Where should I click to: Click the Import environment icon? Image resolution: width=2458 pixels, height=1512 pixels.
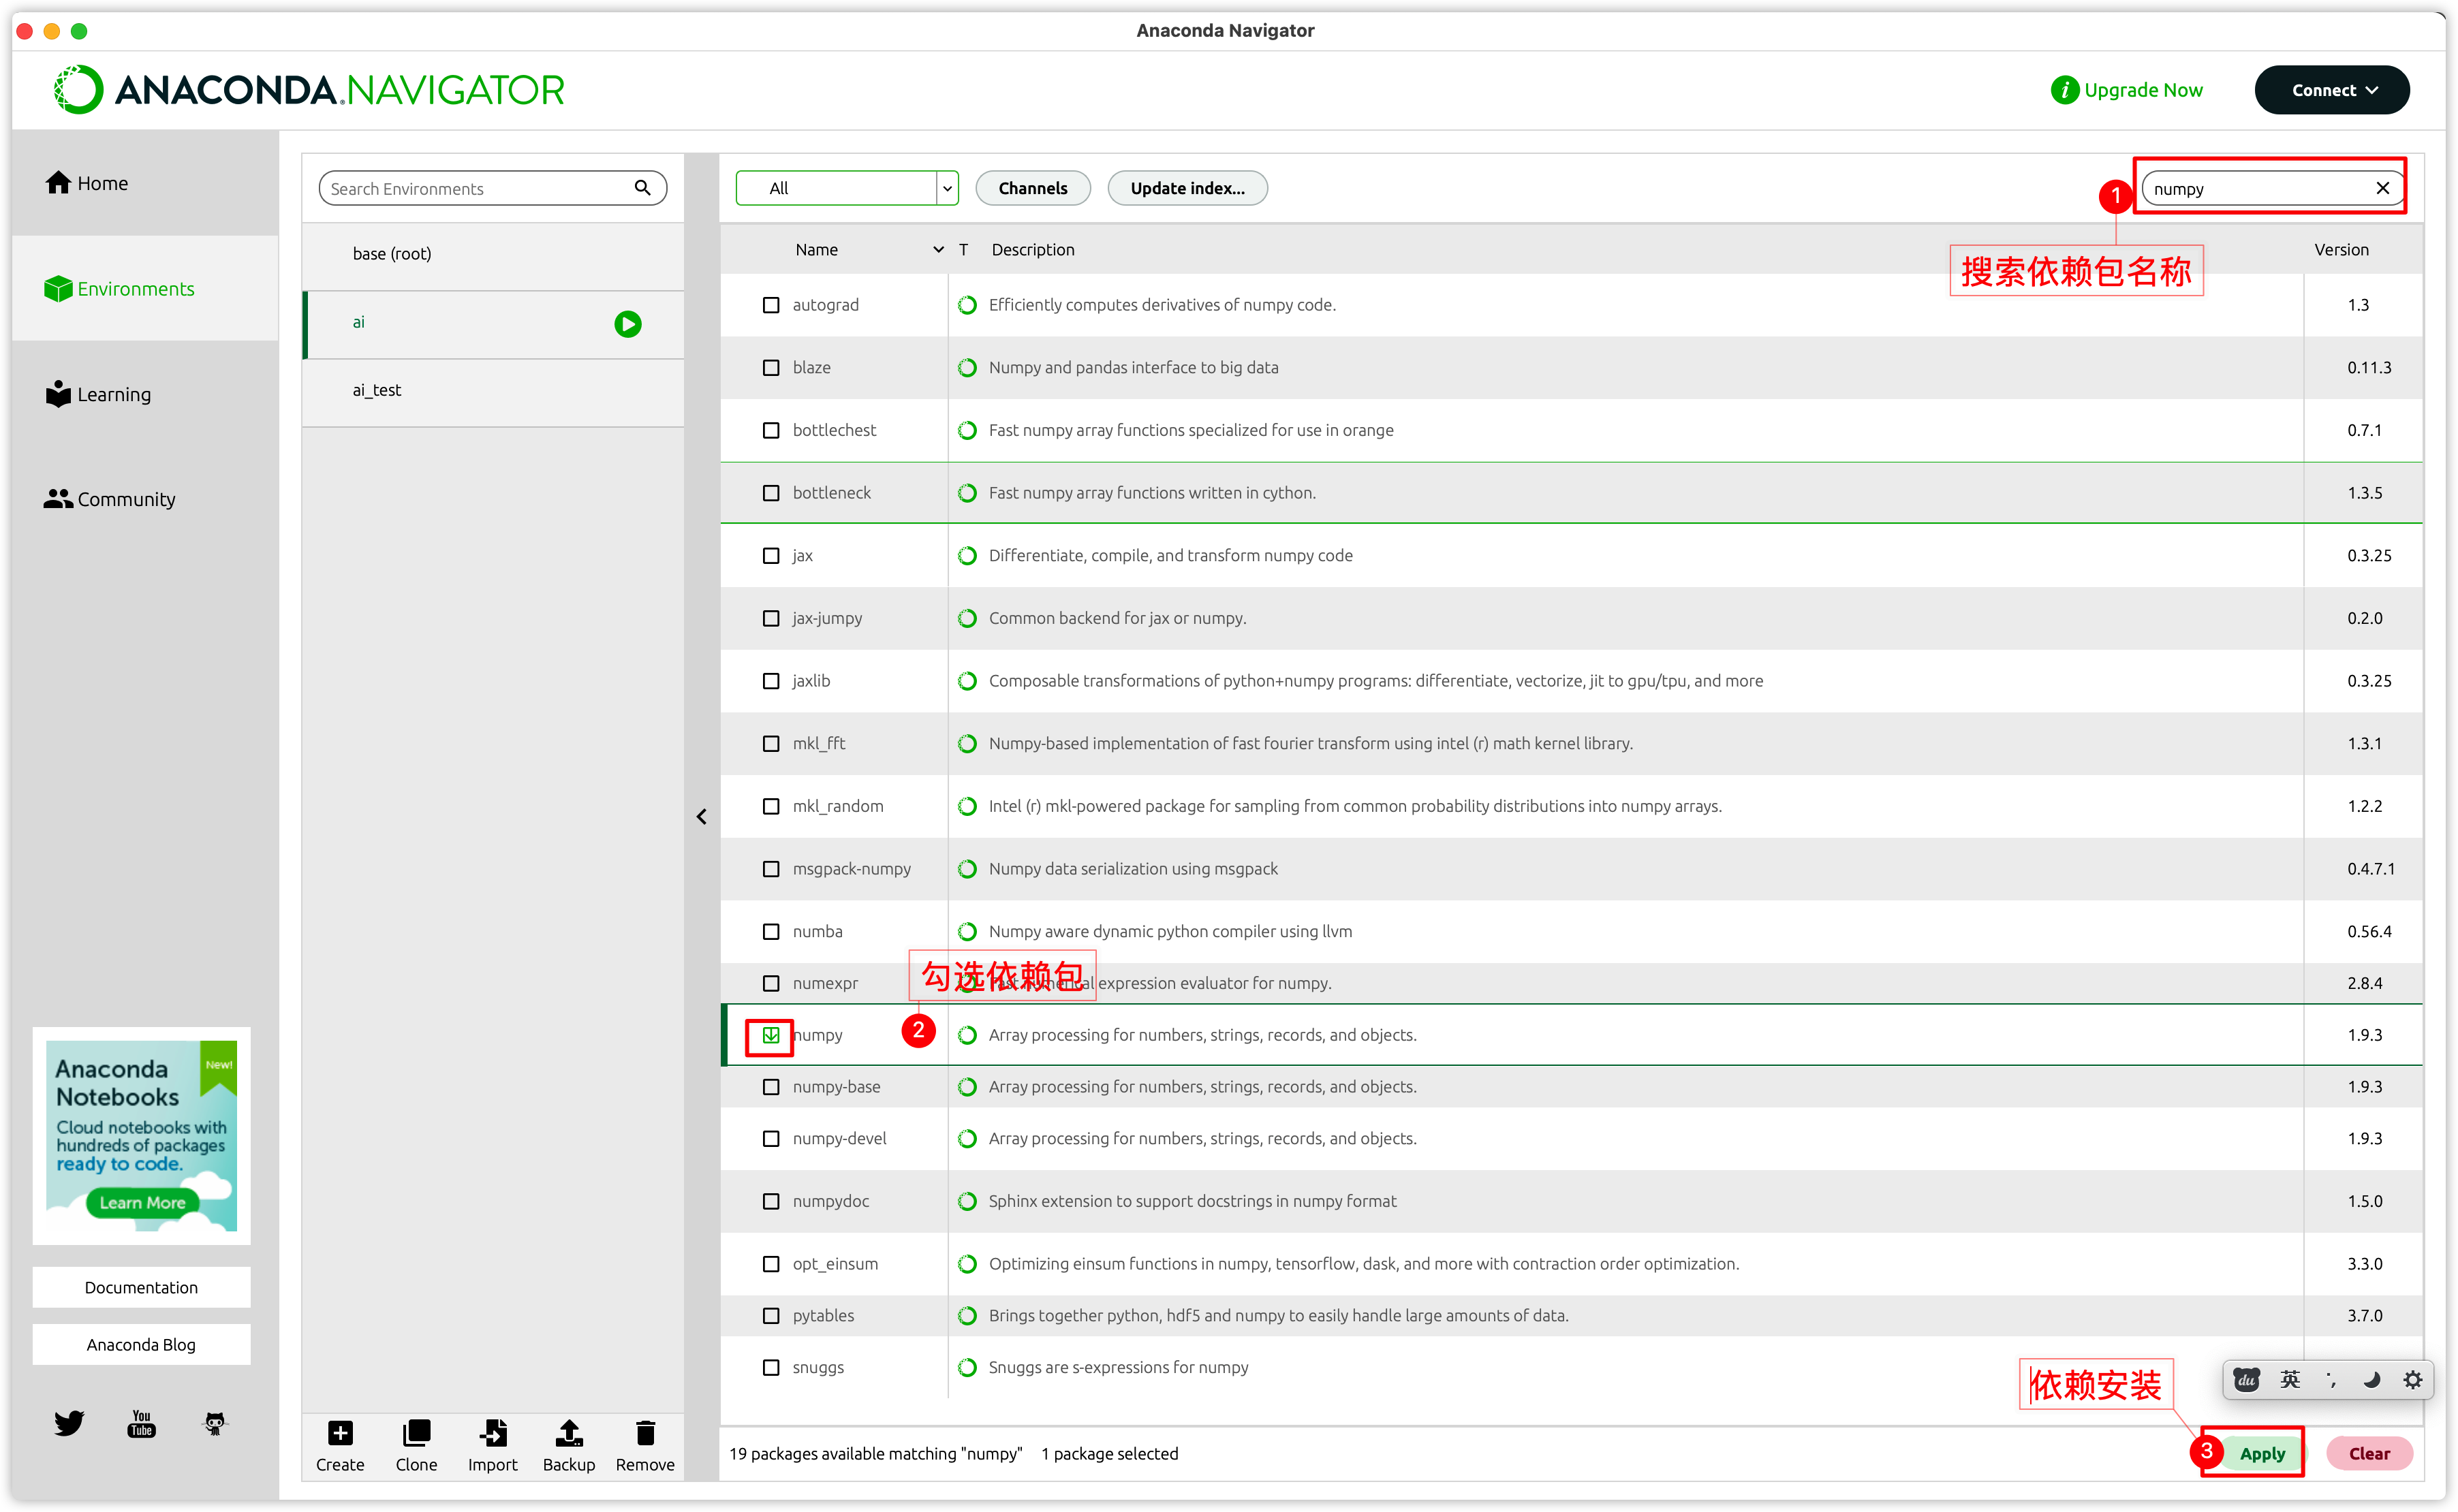click(x=493, y=1433)
